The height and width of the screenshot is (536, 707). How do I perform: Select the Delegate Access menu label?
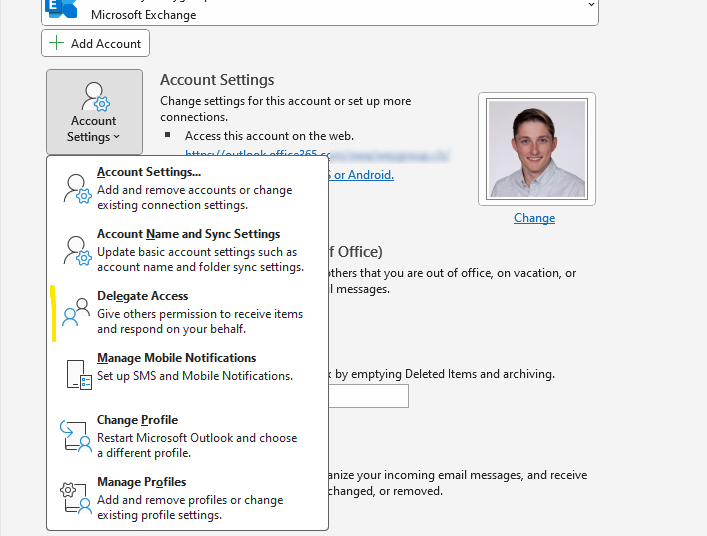click(x=142, y=296)
